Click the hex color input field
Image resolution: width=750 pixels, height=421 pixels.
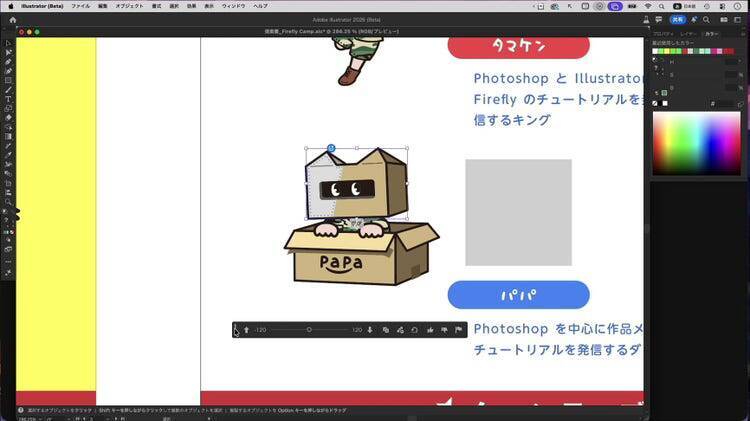[726, 104]
